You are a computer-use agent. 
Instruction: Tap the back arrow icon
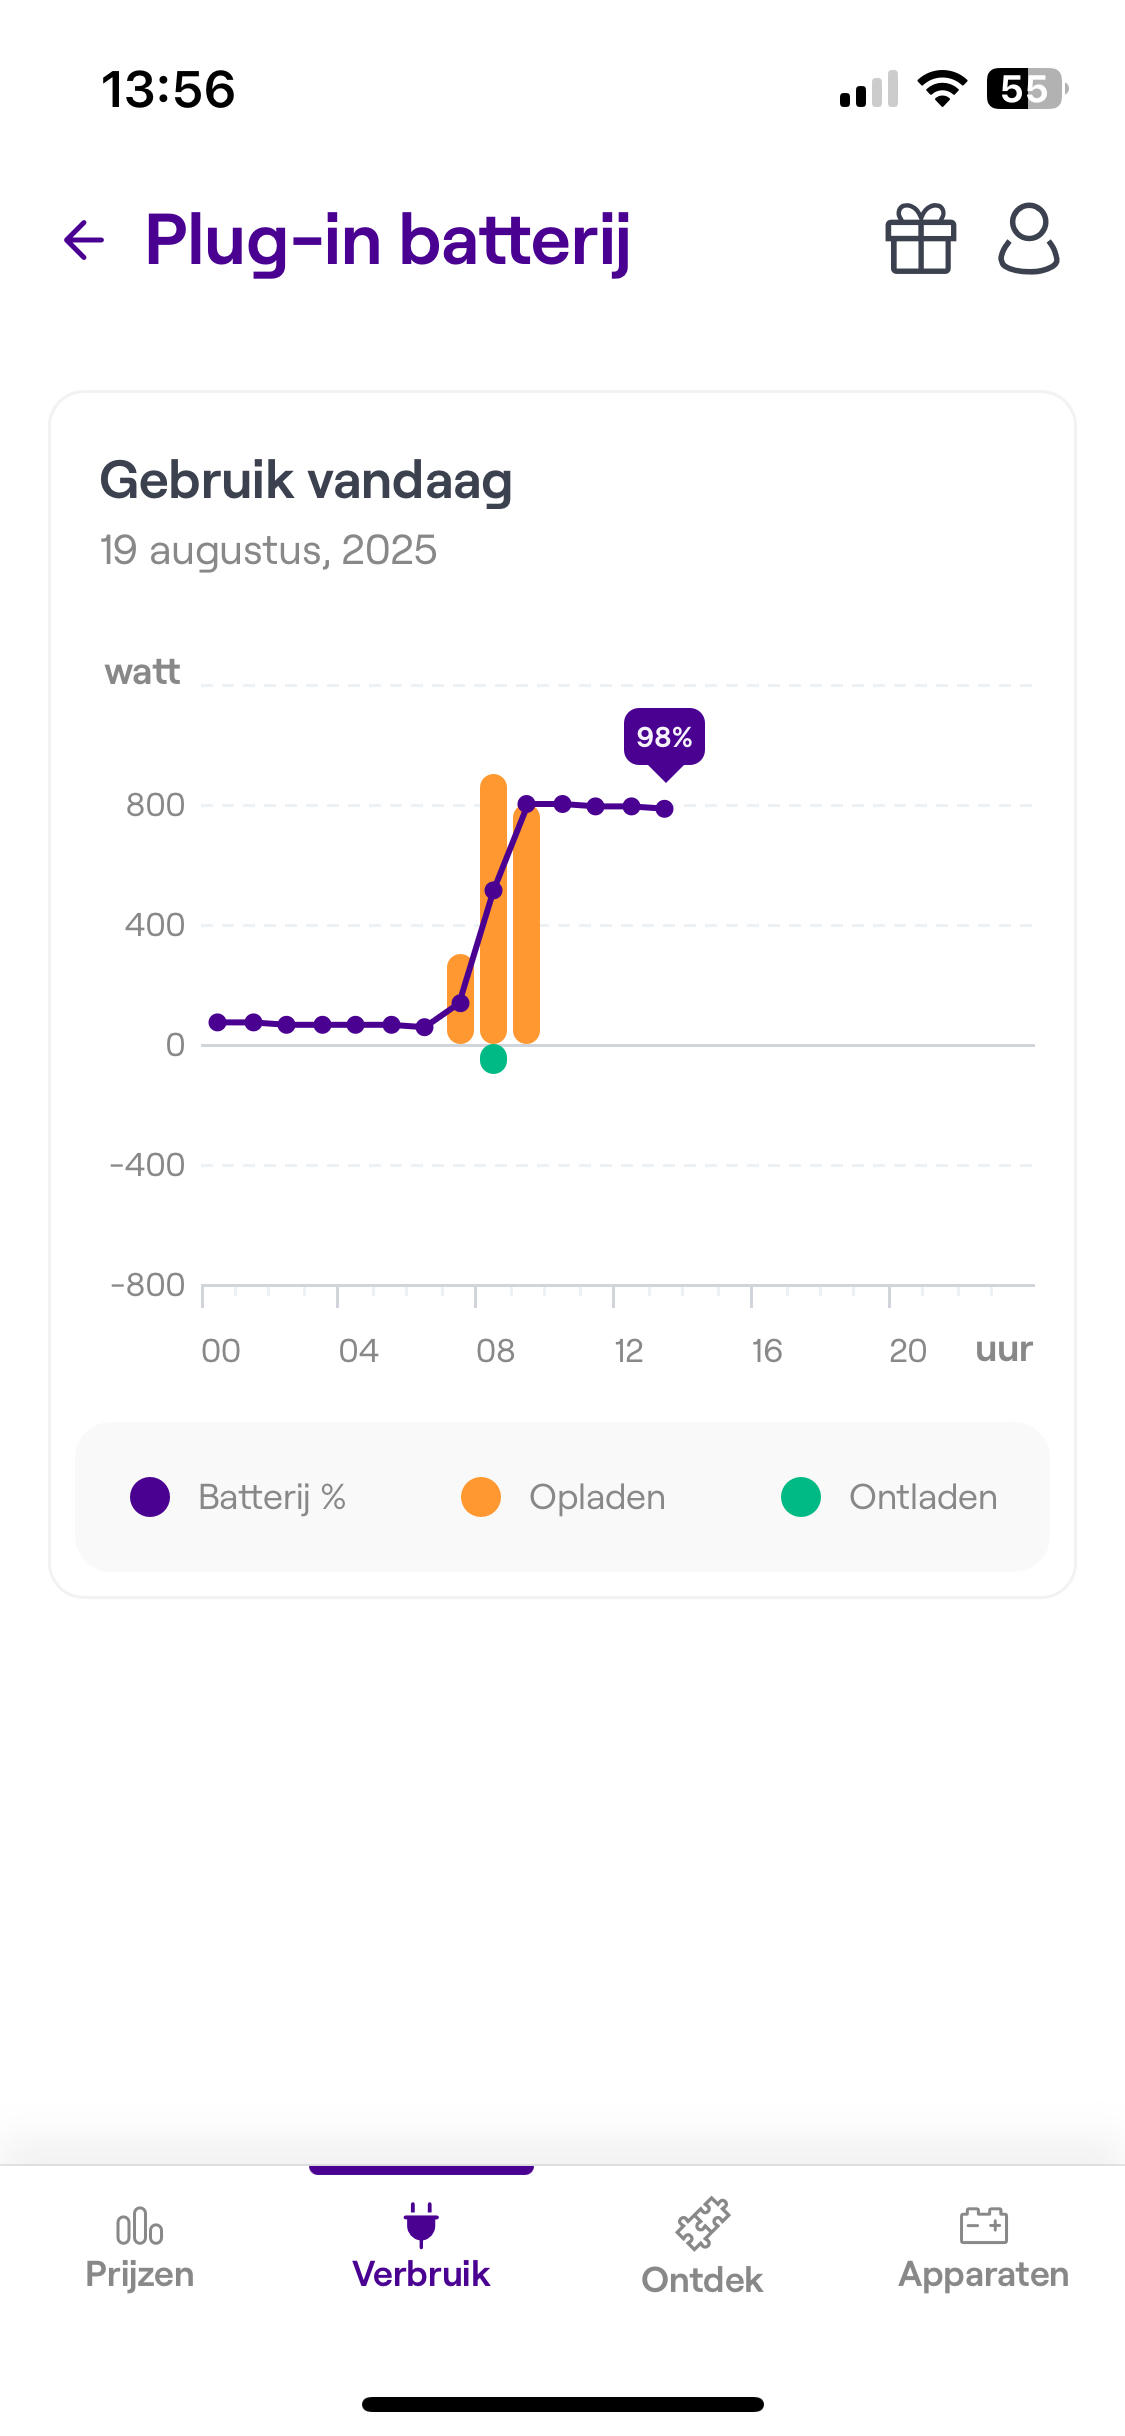pyautogui.click(x=84, y=240)
